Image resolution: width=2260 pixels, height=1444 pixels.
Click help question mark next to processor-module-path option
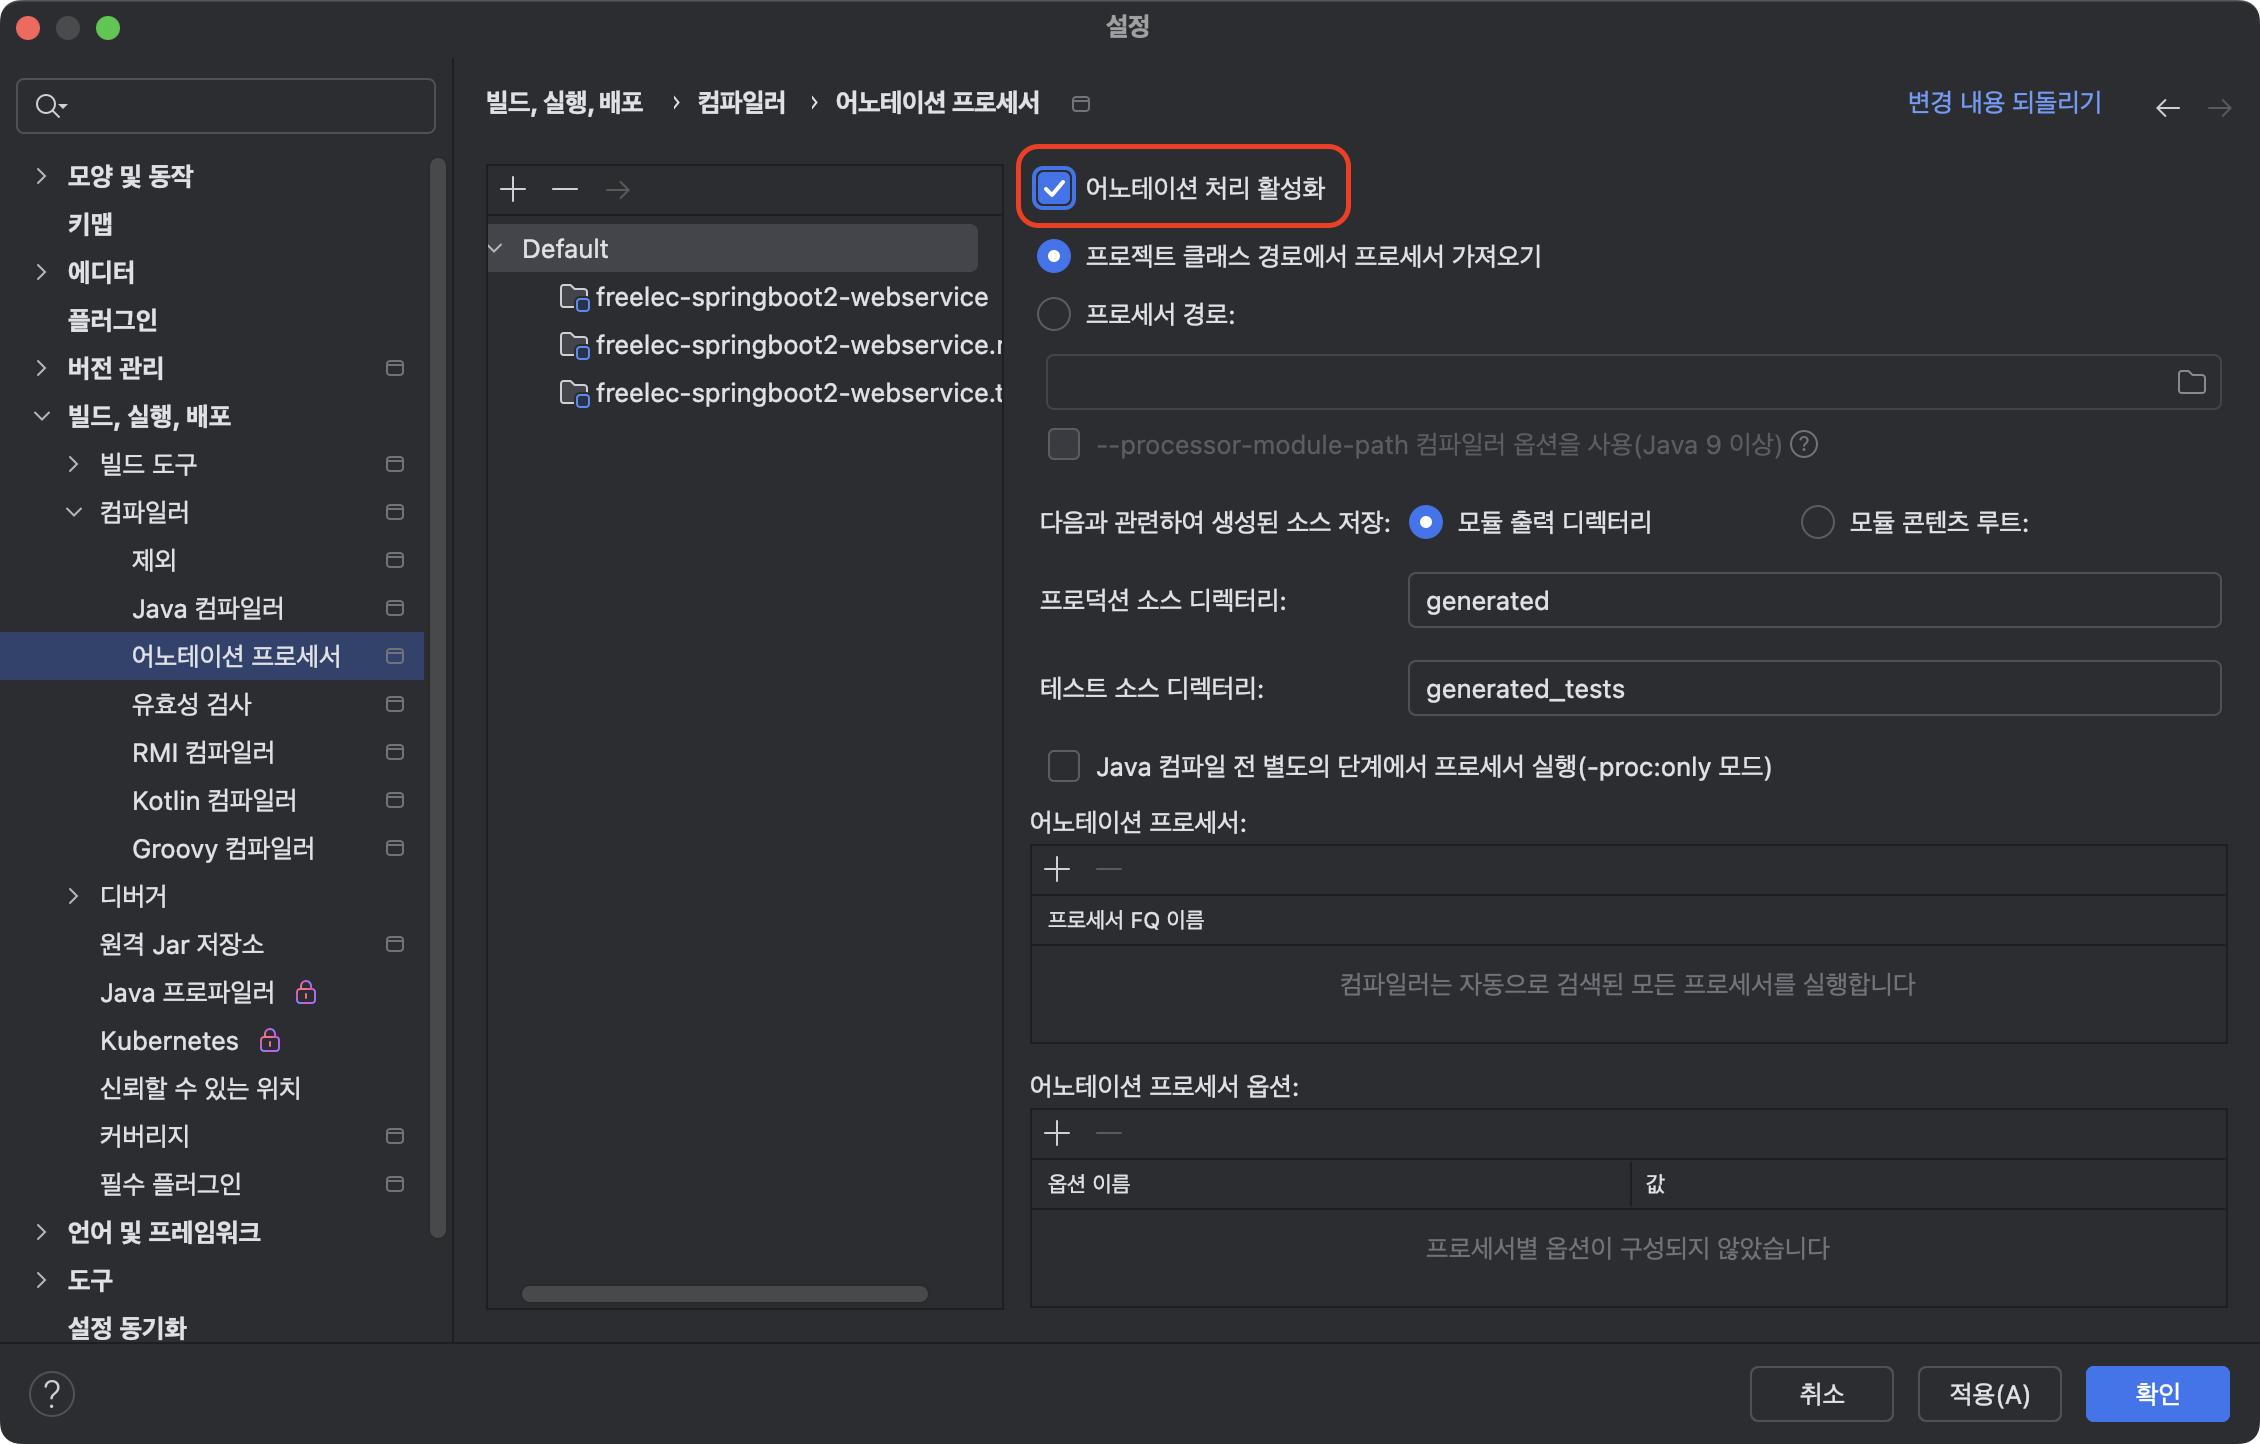click(1804, 444)
